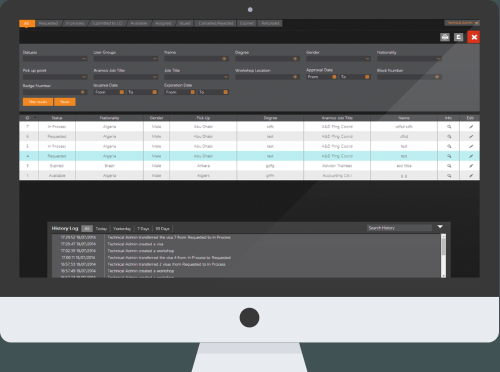The image size is (500, 372).
Task: Focus the Search History field
Action: point(399,228)
